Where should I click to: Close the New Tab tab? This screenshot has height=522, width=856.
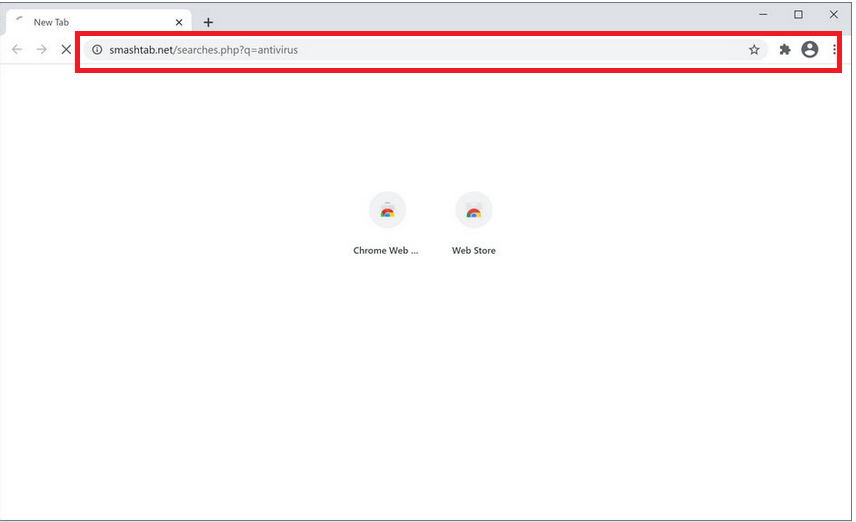179,22
